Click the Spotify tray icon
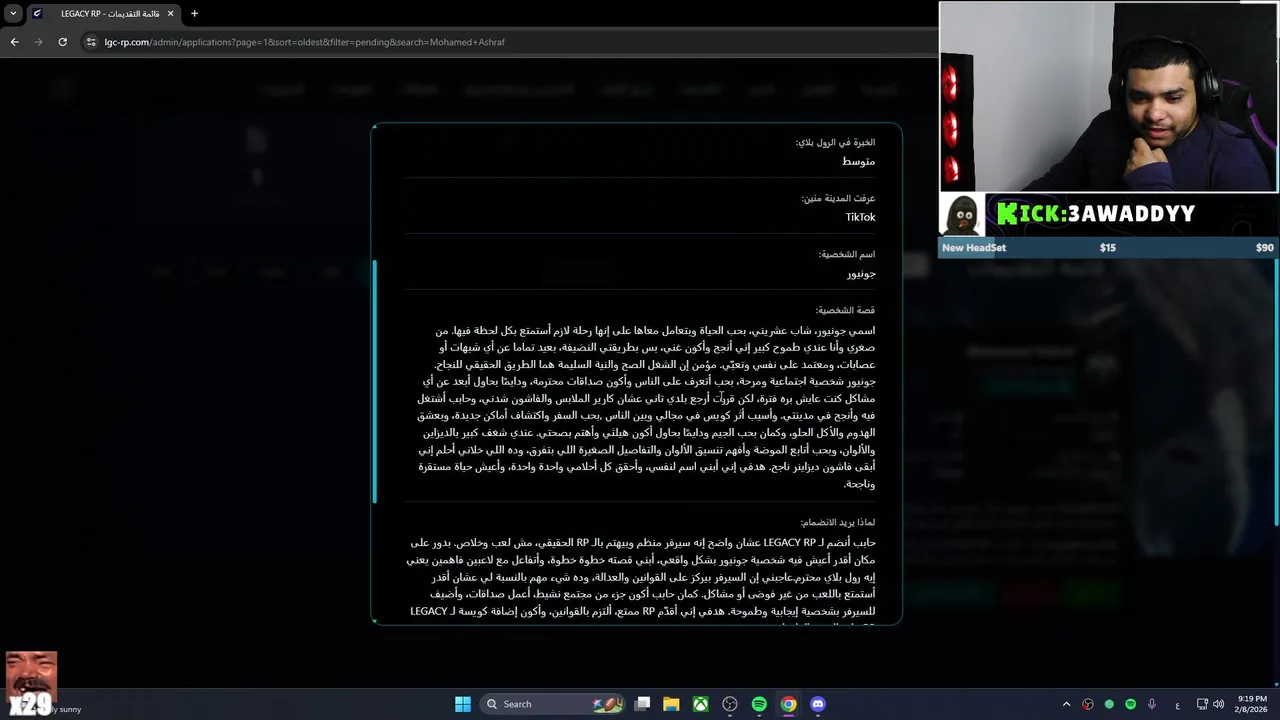1280x720 pixels. point(1131,704)
